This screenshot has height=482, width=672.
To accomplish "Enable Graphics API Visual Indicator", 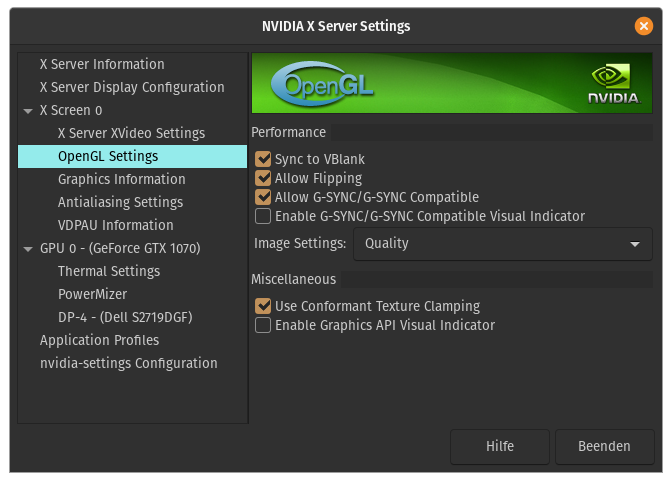I will pos(264,325).
